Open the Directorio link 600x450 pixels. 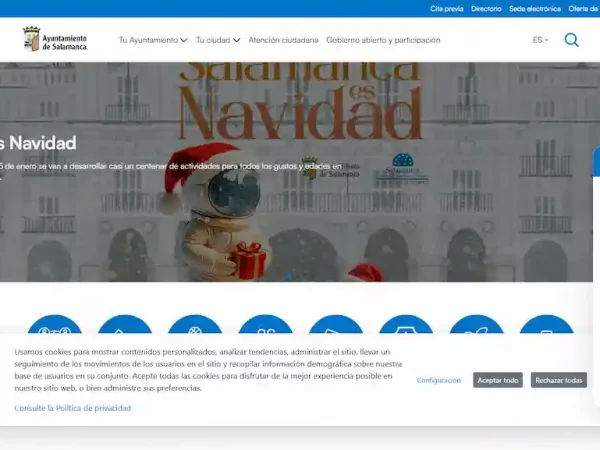click(486, 8)
